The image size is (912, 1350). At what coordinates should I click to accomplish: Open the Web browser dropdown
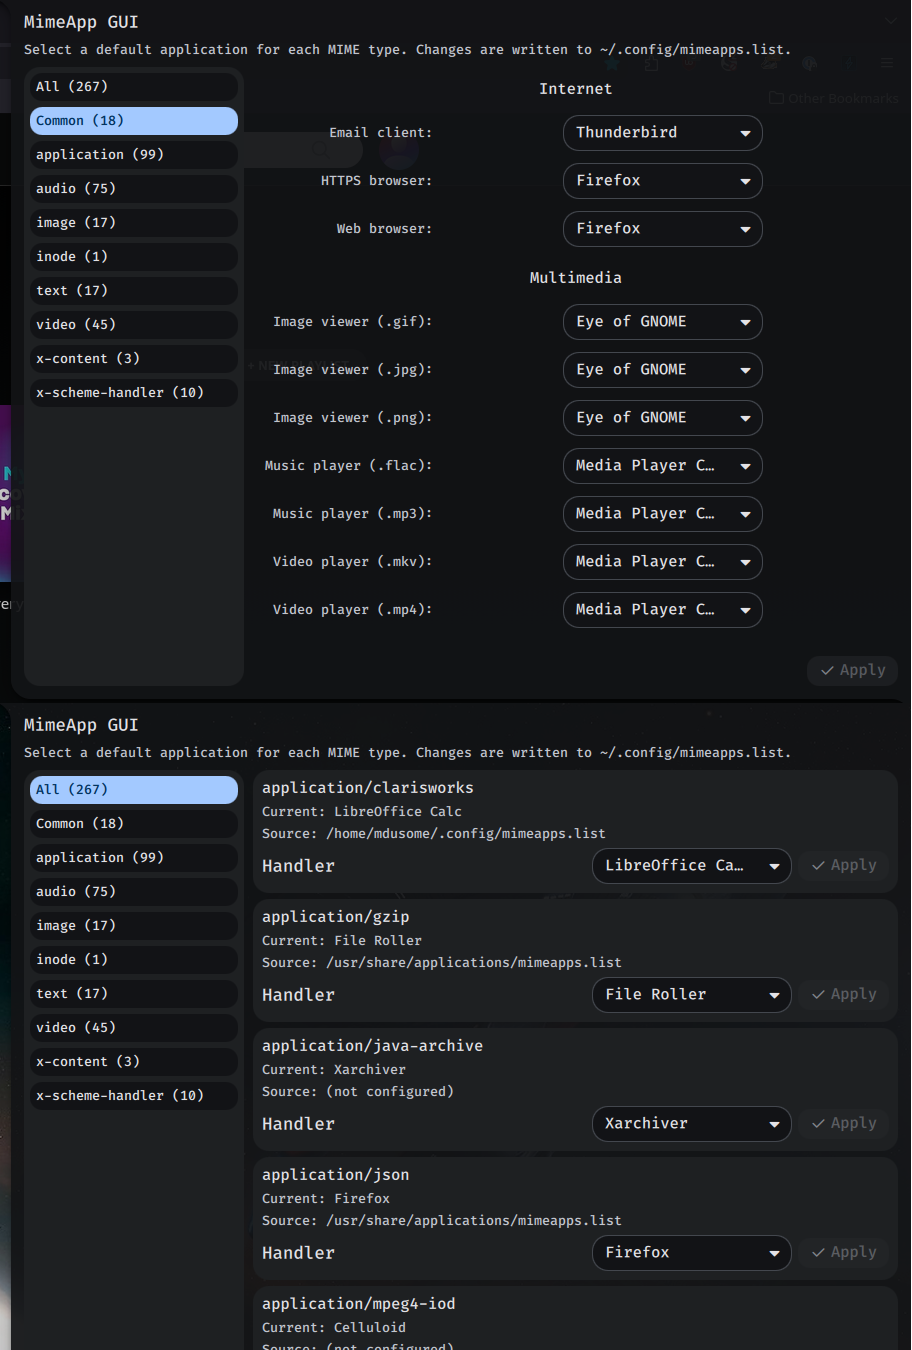click(662, 229)
